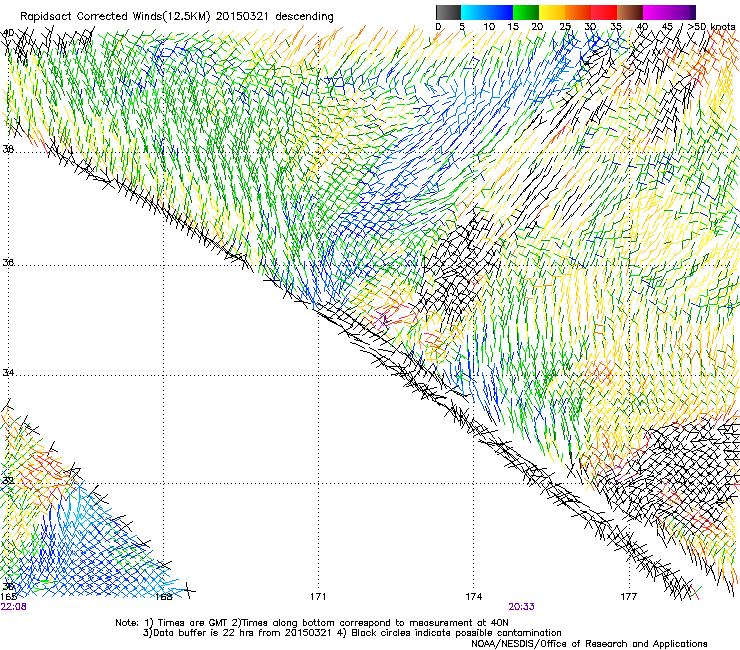This screenshot has height=650, width=740.
Task: Click the latitude label '36' on the left axis
Action: (8, 262)
